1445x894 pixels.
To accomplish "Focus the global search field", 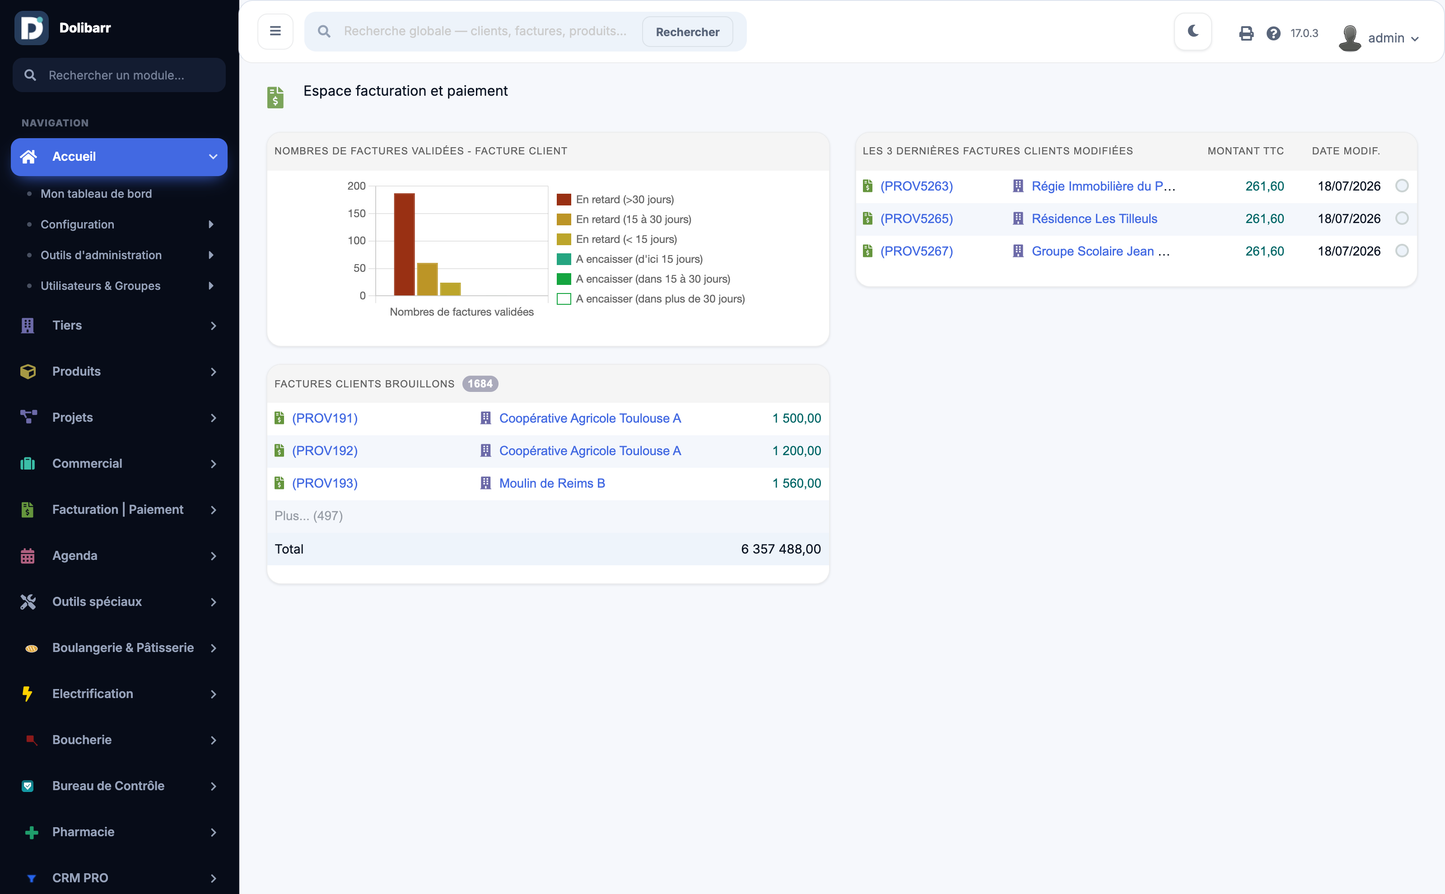I will click(x=485, y=31).
